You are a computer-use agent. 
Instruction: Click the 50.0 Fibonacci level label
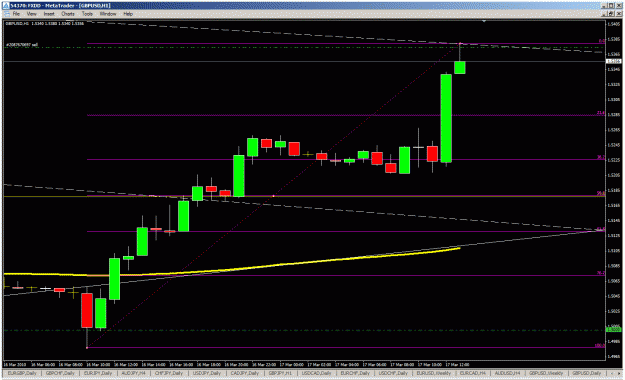coord(601,193)
